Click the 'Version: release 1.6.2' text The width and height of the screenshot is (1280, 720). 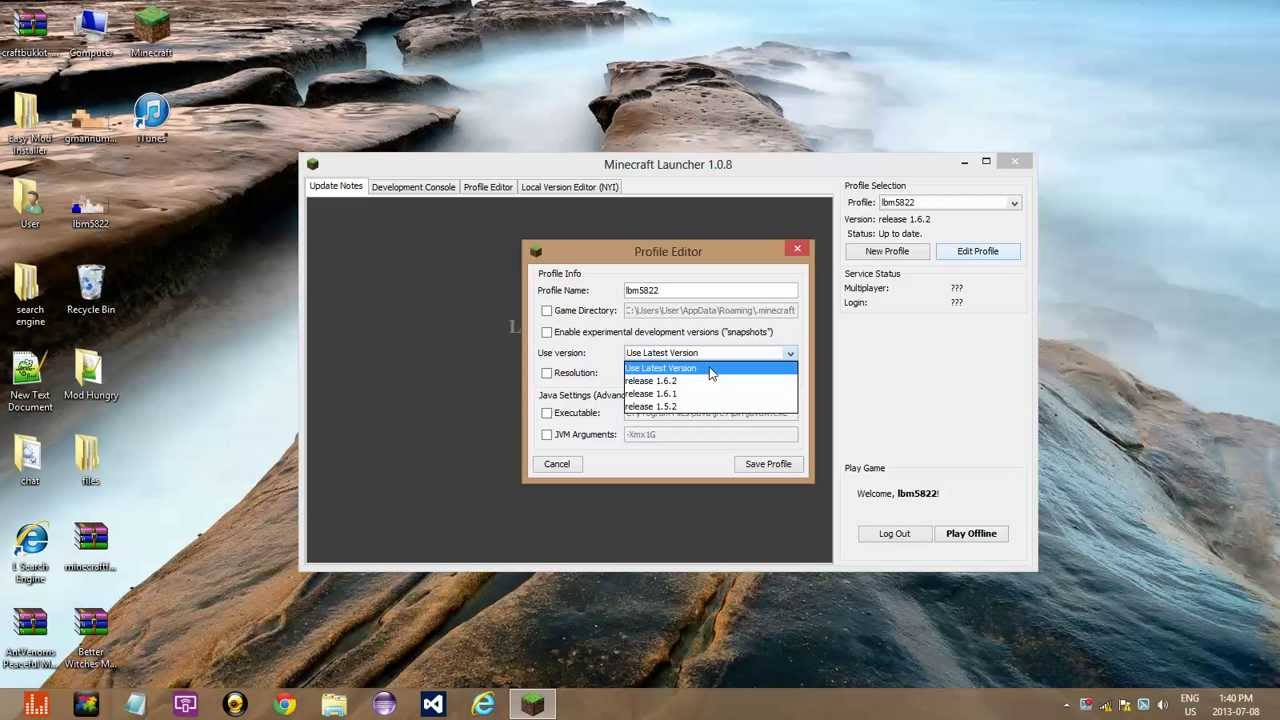click(888, 219)
